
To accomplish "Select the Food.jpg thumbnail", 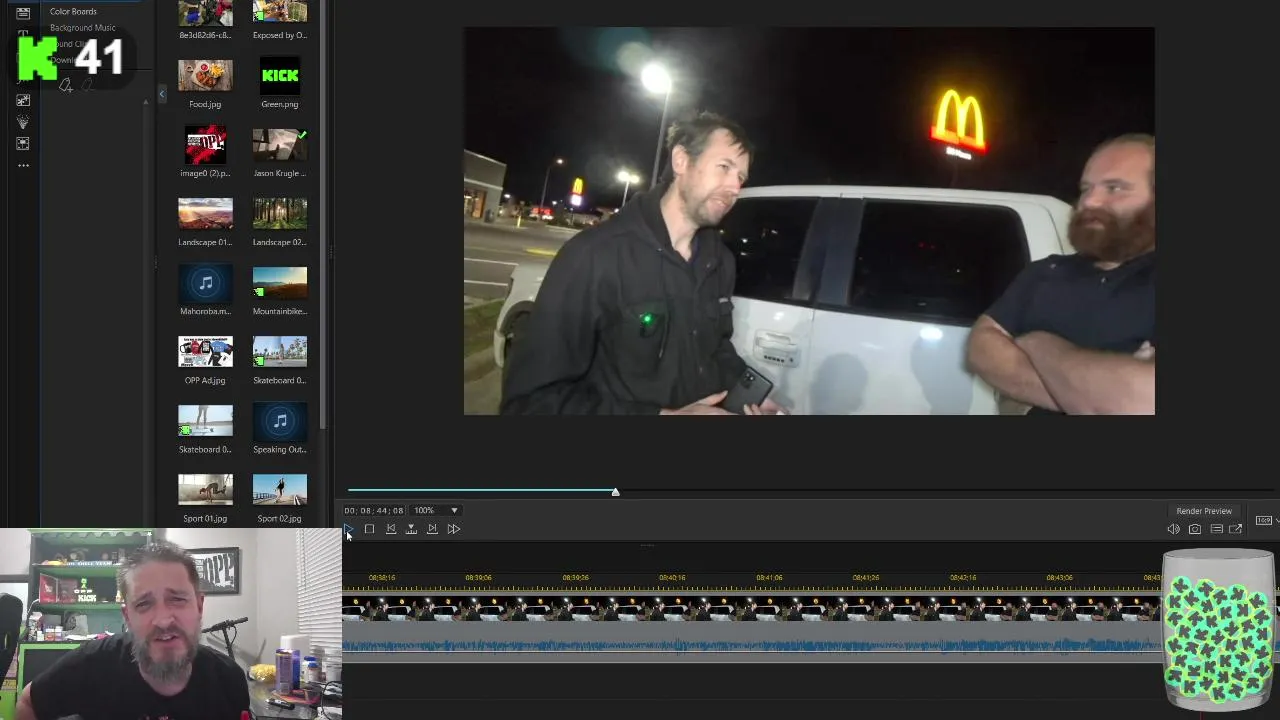I will 205,77.
